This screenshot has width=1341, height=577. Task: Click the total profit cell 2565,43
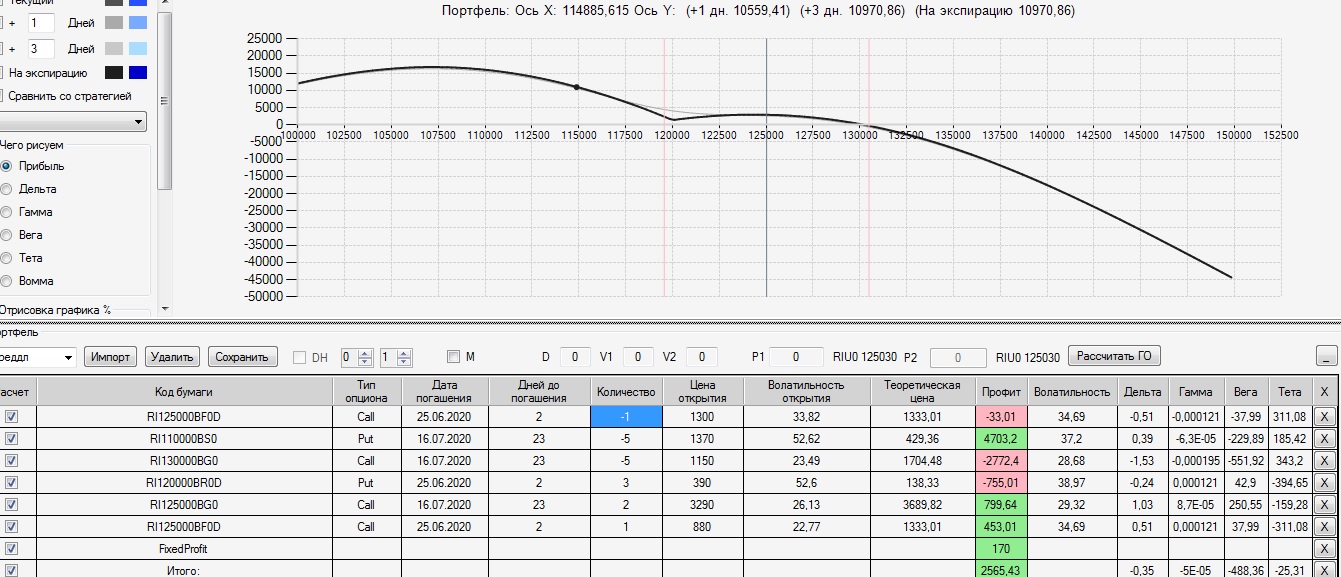point(1002,570)
